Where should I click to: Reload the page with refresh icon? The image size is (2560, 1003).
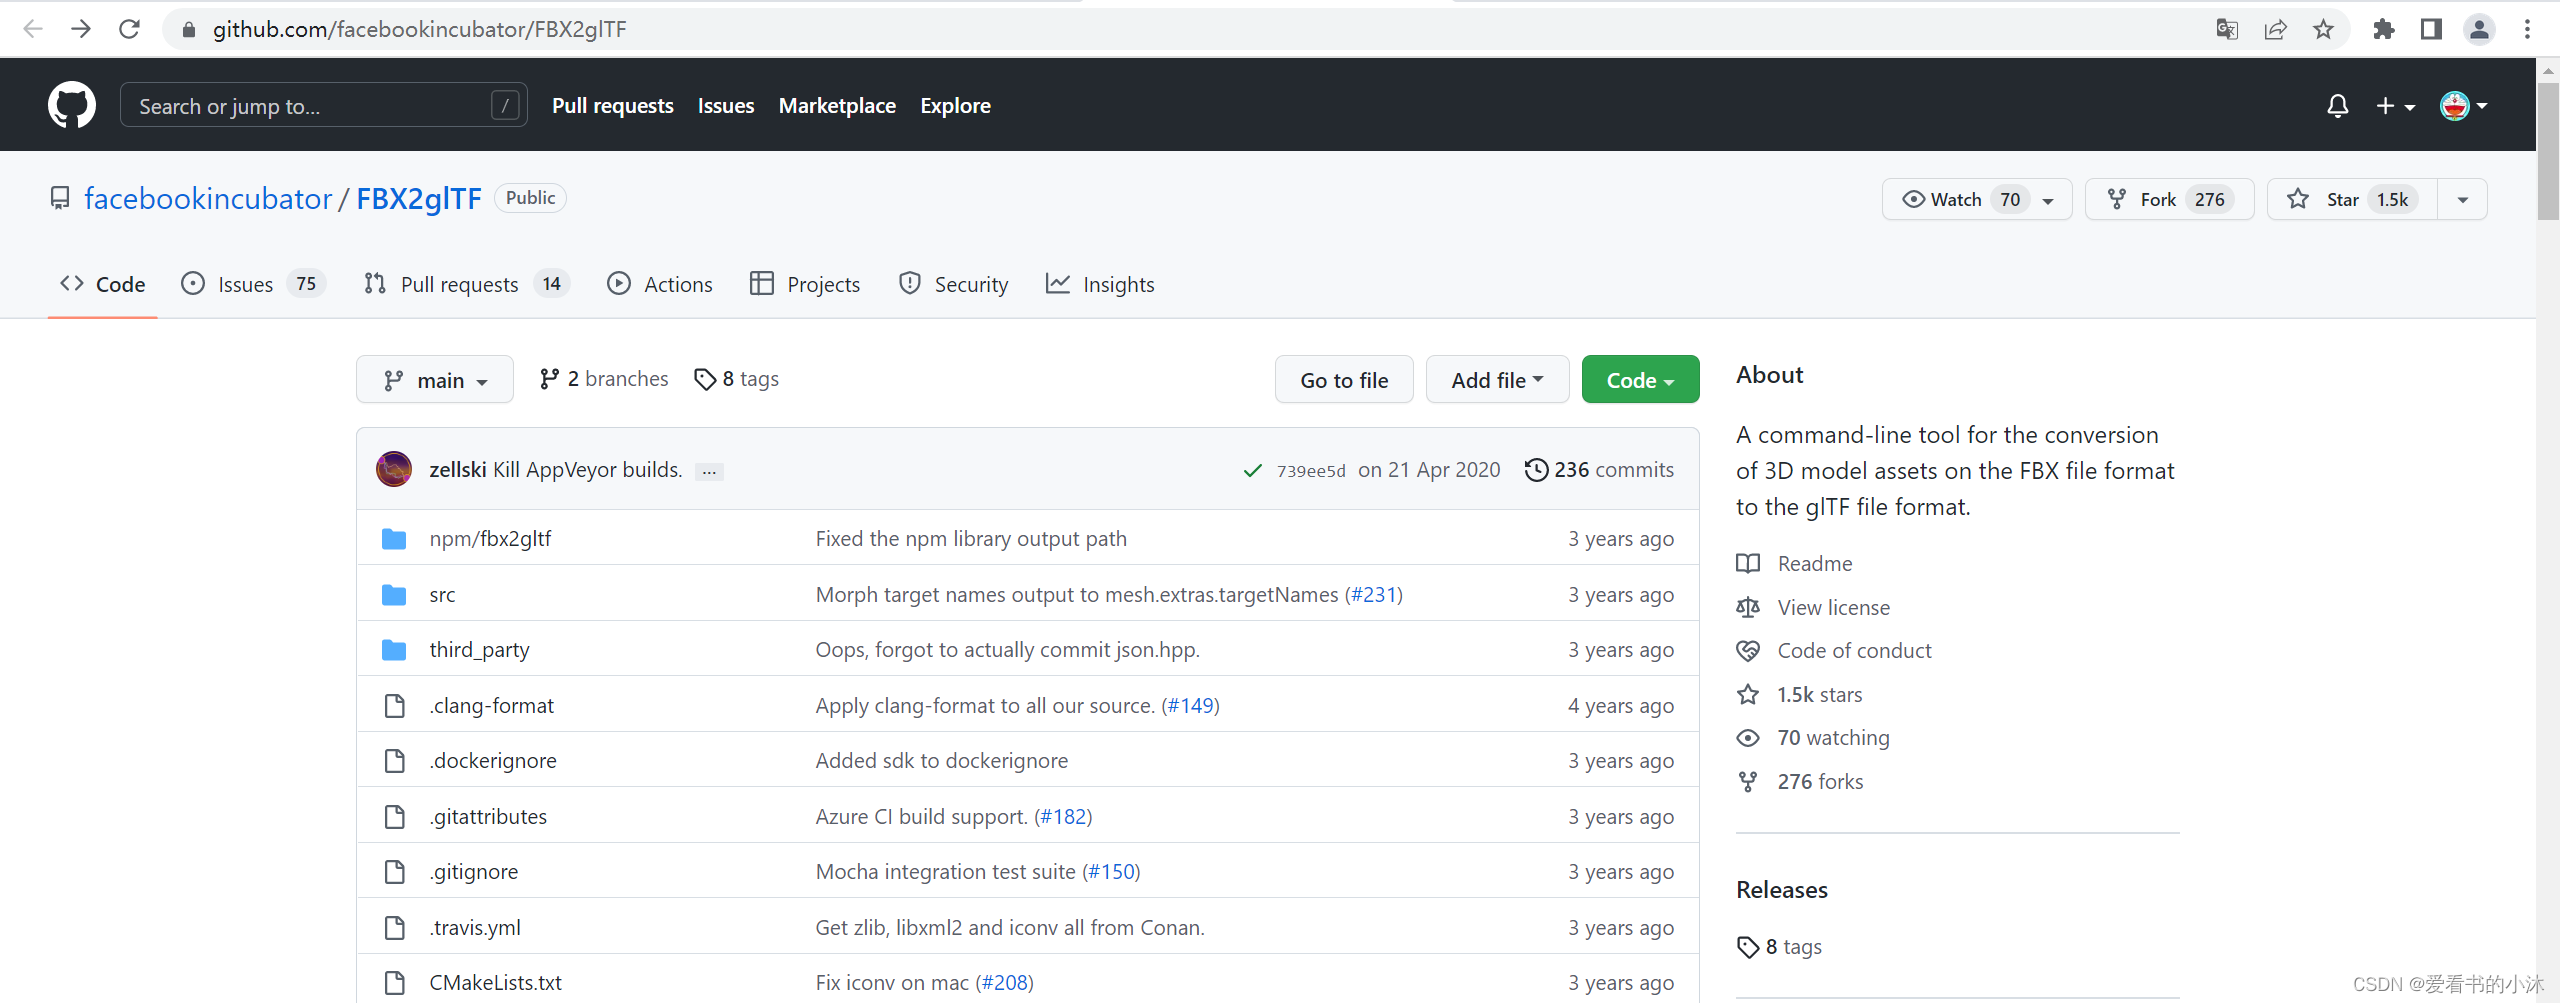coord(129,29)
